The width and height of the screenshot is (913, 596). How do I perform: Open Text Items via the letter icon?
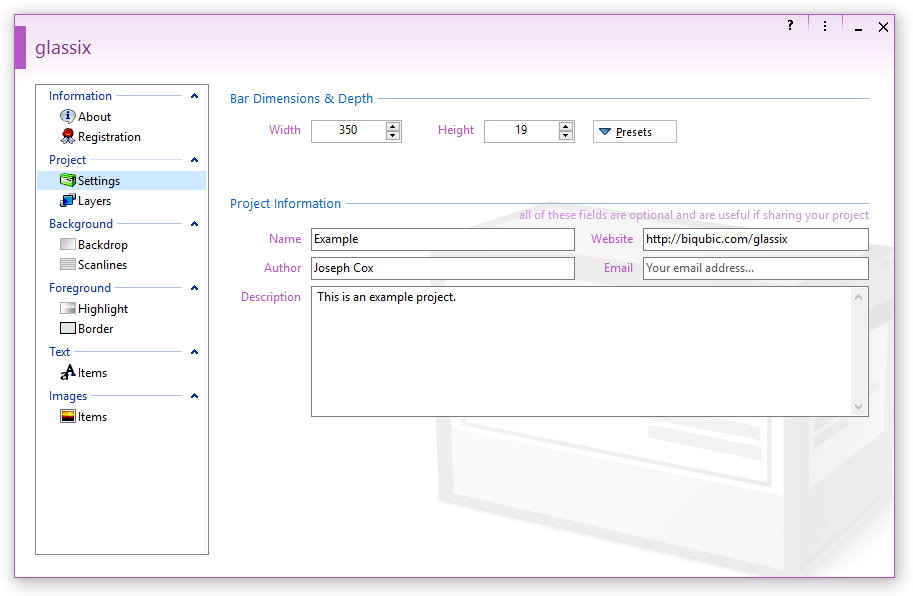pyautogui.click(x=68, y=373)
